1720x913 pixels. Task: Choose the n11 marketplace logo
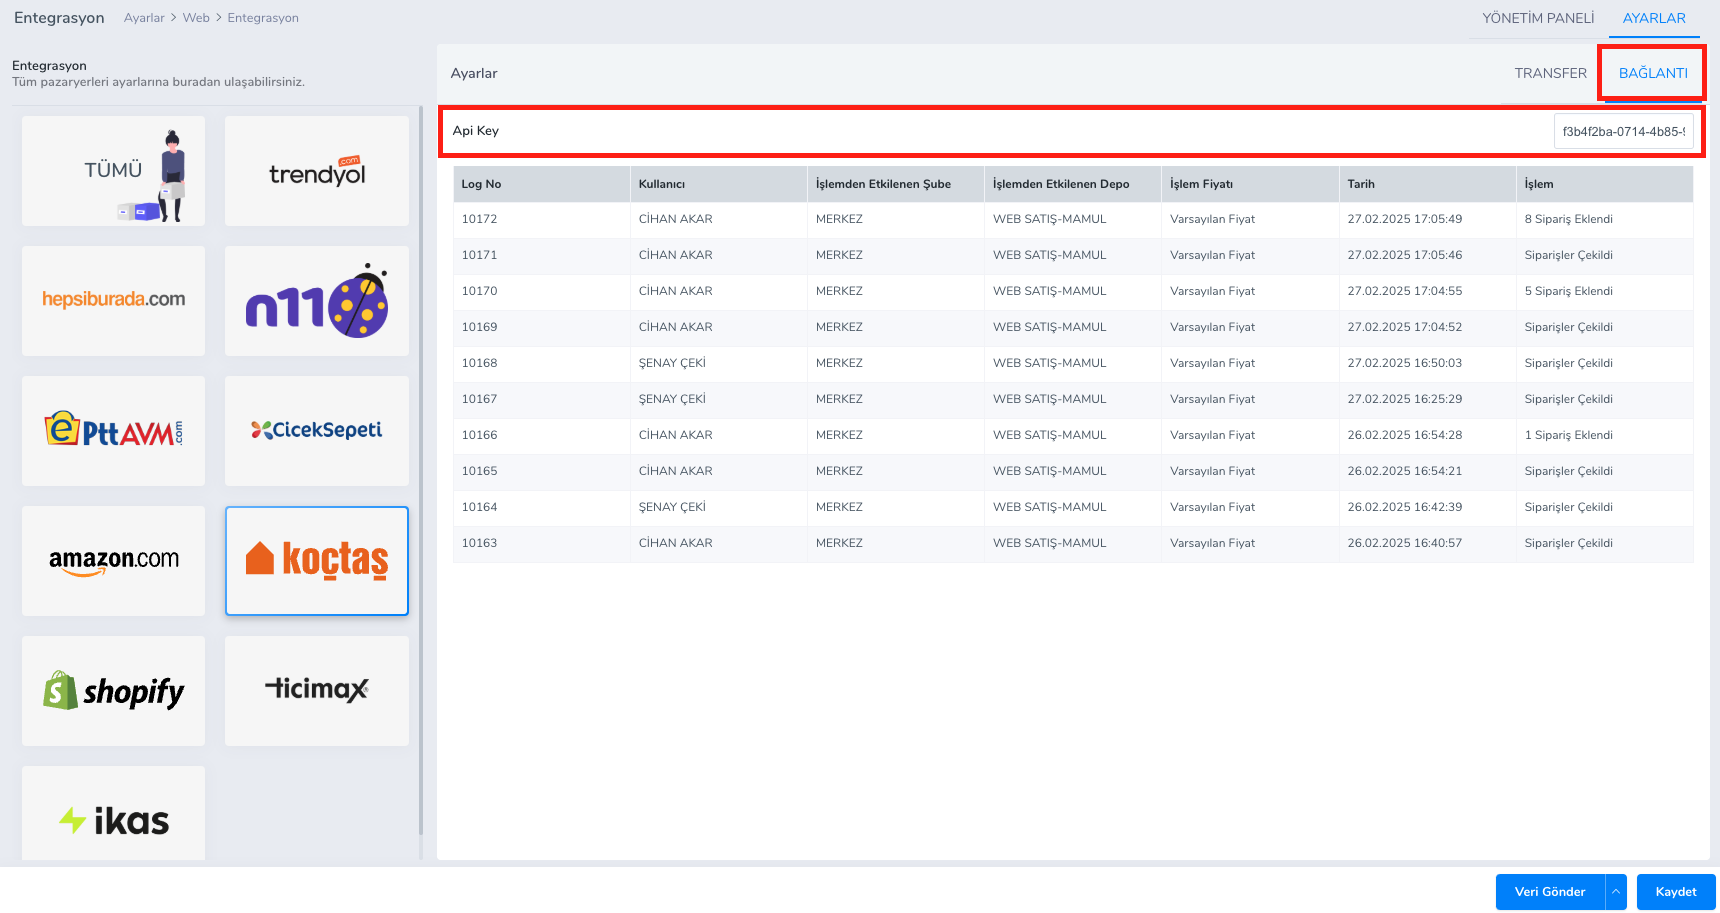coord(316,301)
